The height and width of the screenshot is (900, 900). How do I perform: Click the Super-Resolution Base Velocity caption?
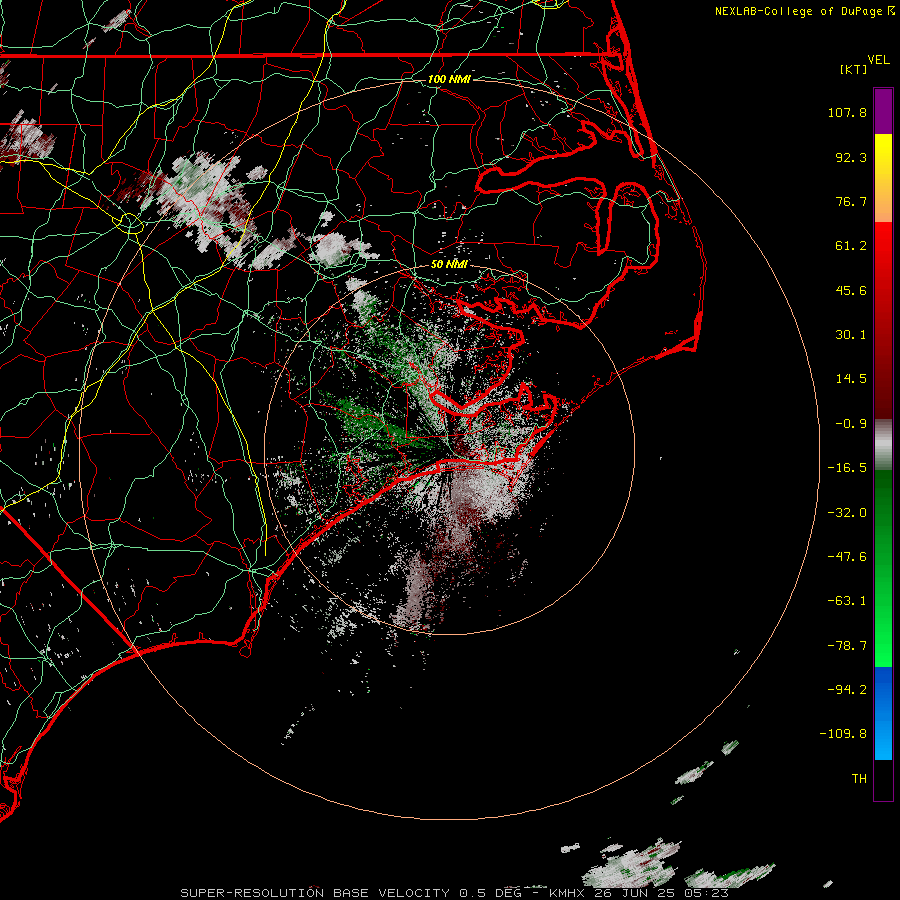(x=351, y=893)
